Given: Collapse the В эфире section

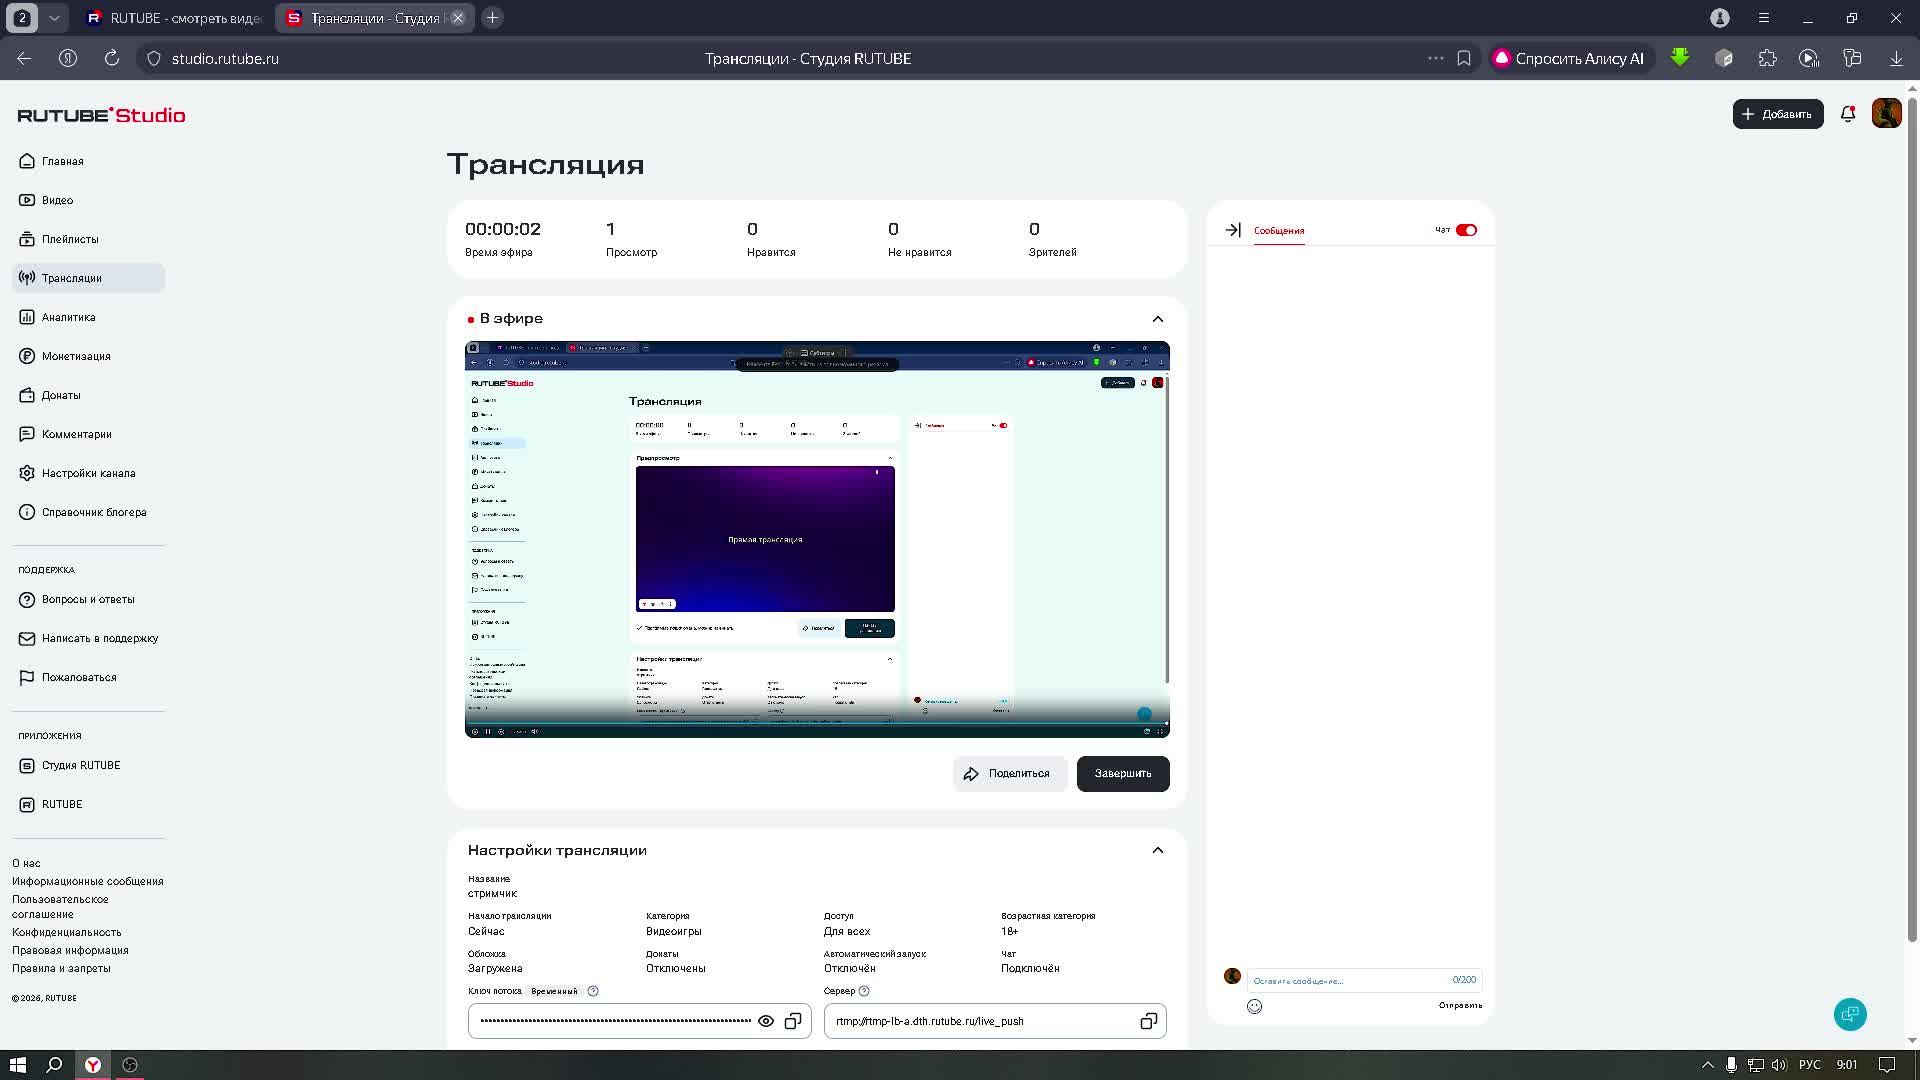Looking at the screenshot, I should (x=1157, y=319).
